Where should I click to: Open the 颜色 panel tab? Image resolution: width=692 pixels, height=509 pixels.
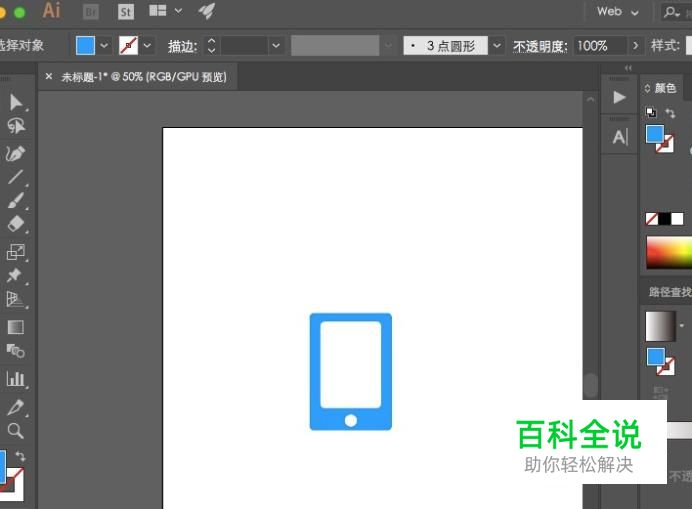click(x=665, y=88)
